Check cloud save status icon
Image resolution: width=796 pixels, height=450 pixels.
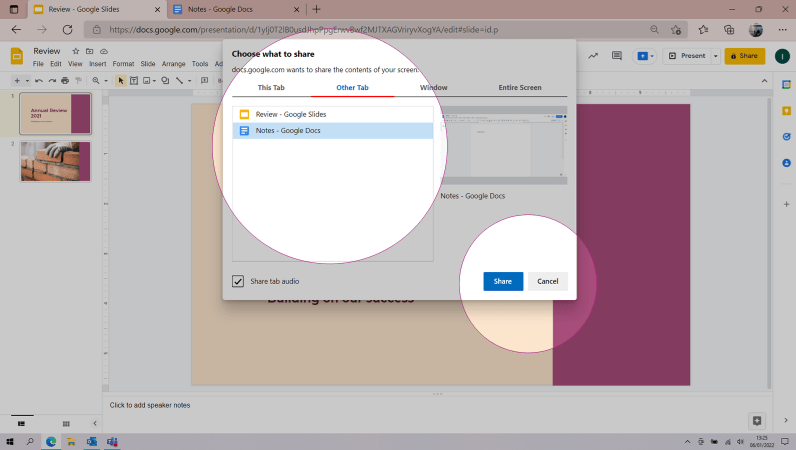pyautogui.click(x=104, y=51)
